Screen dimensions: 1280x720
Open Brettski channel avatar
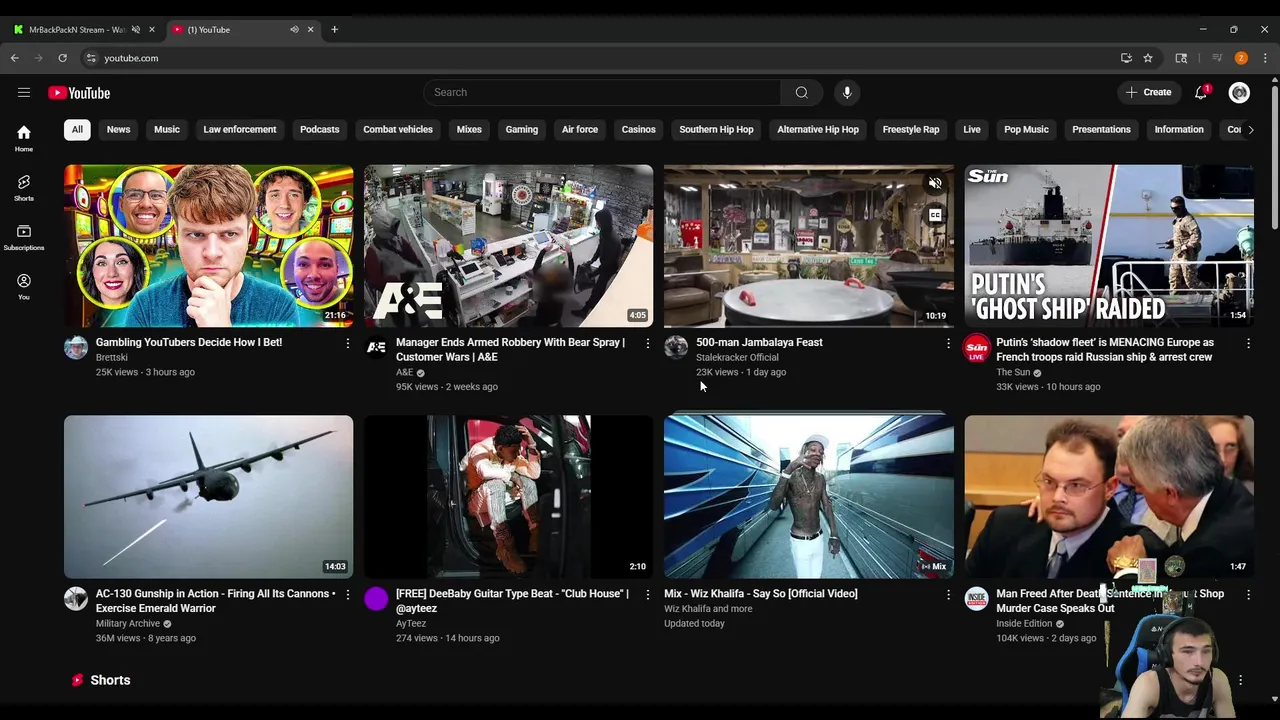76,347
